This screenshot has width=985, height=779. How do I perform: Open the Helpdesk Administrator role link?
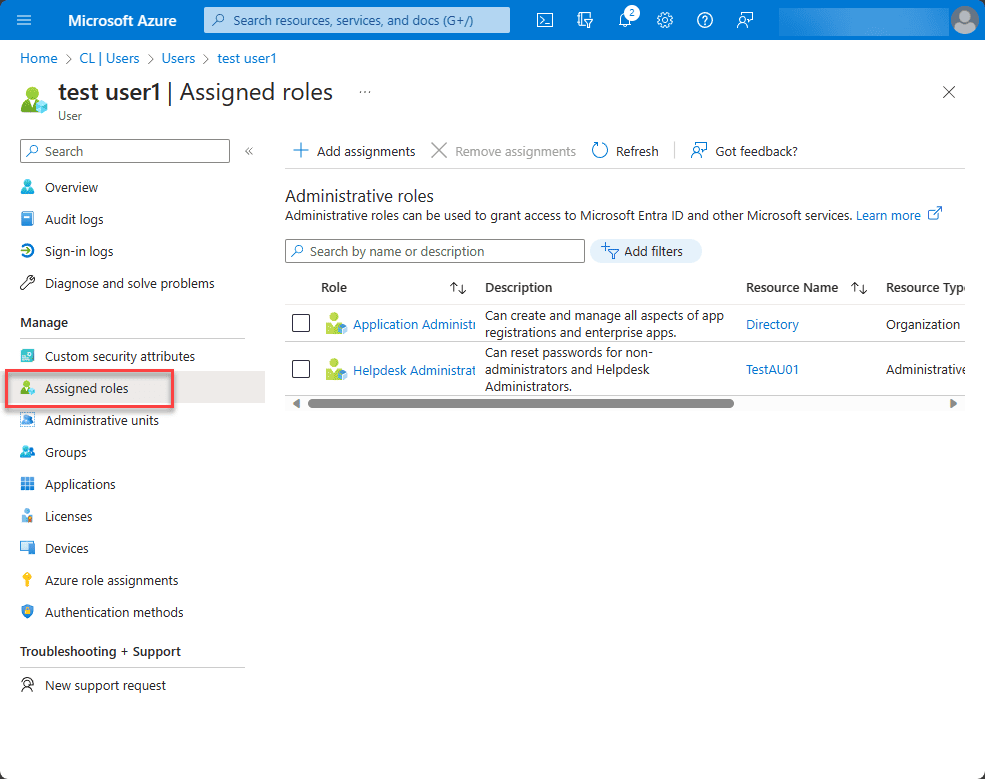tap(414, 370)
